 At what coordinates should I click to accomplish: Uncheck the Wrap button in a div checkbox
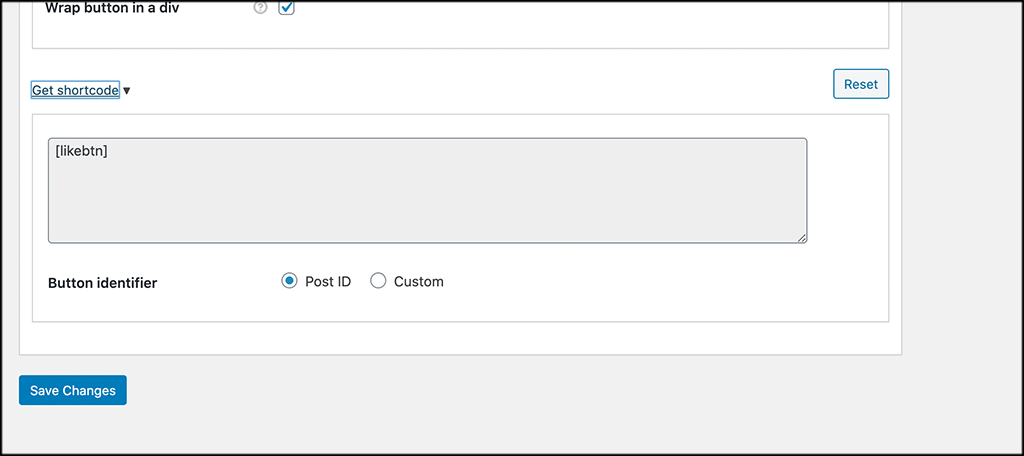[287, 8]
